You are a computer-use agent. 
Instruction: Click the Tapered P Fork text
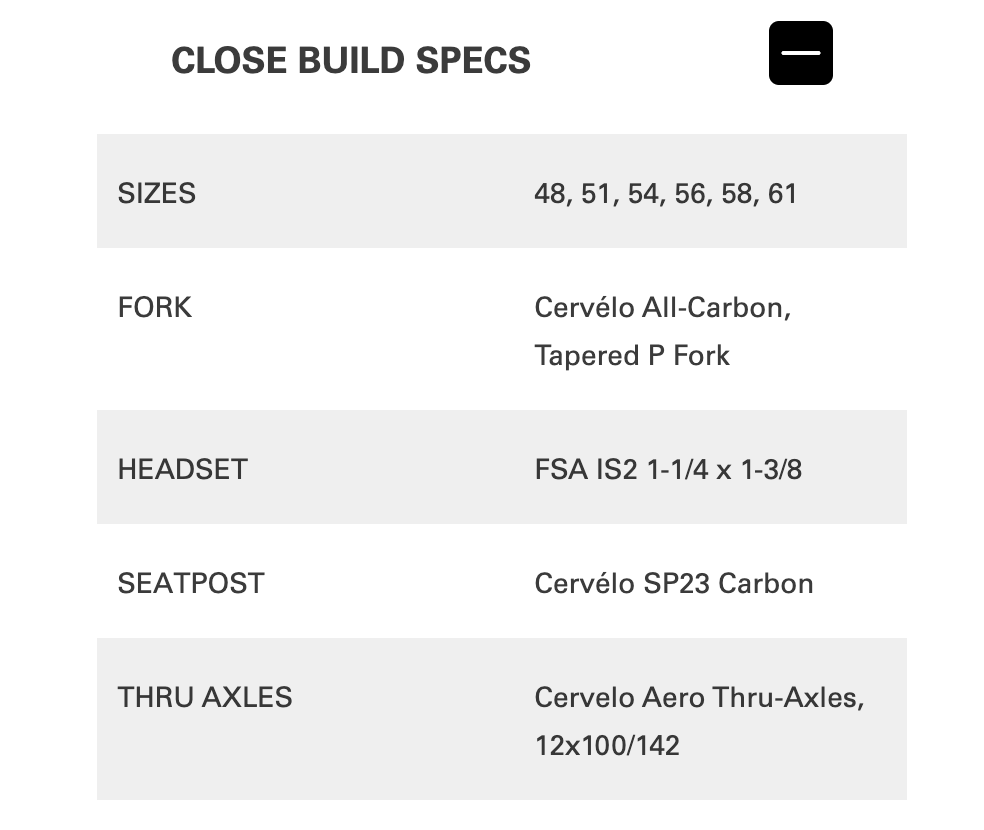click(632, 355)
